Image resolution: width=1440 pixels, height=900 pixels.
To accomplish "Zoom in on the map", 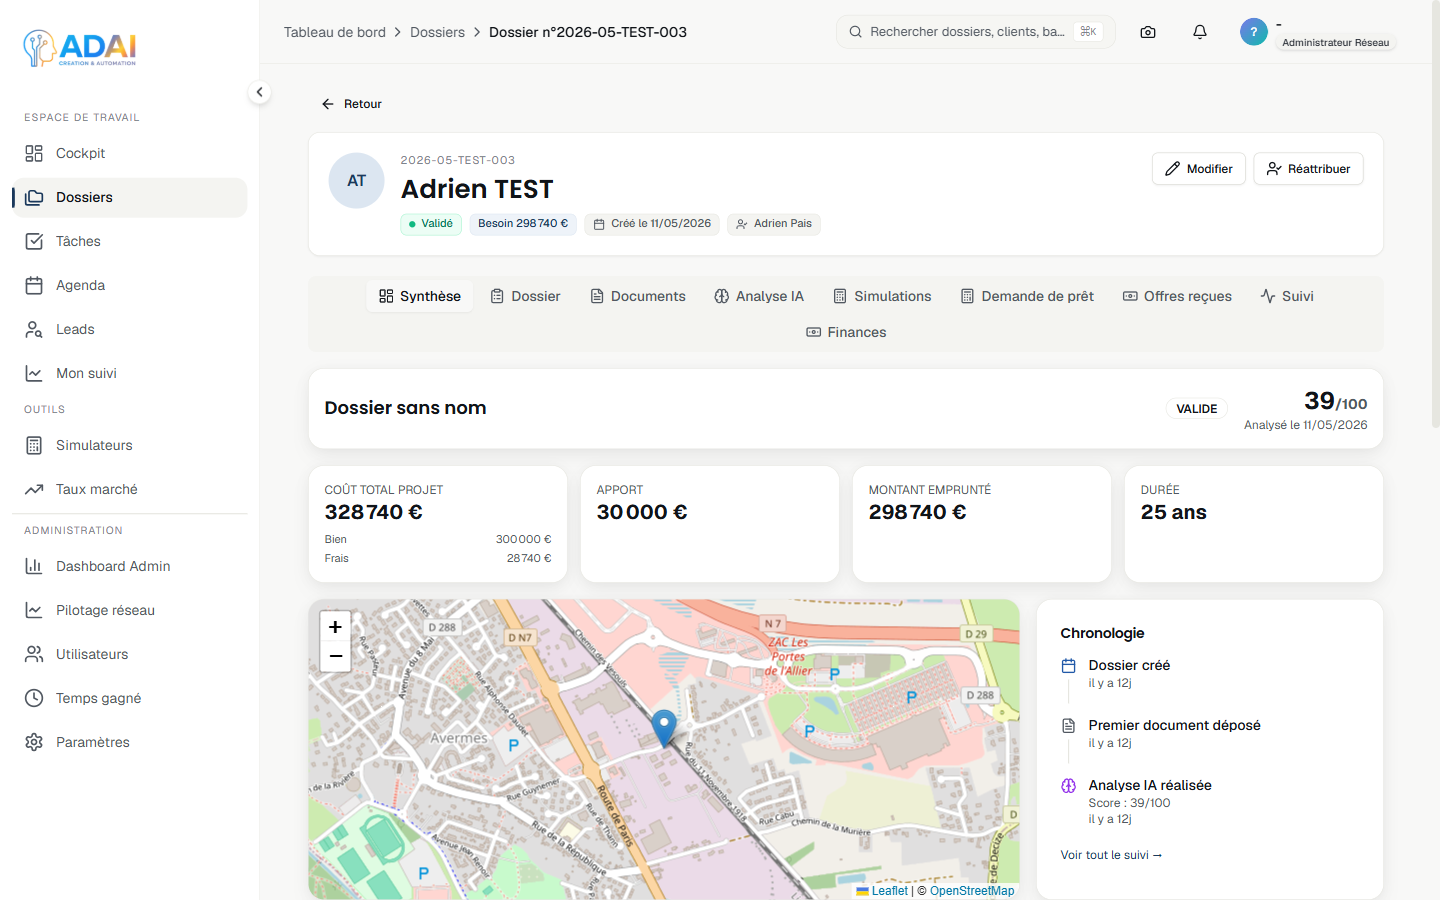I will tap(336, 627).
